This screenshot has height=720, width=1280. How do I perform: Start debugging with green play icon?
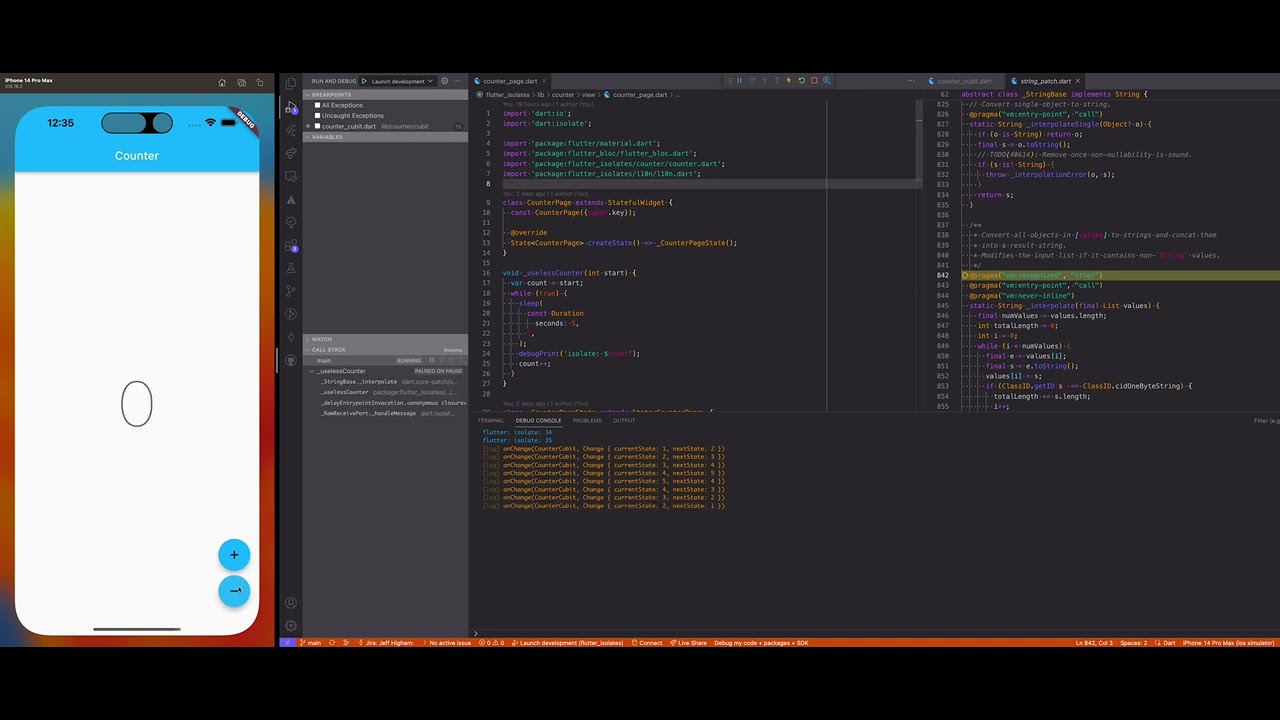[364, 81]
